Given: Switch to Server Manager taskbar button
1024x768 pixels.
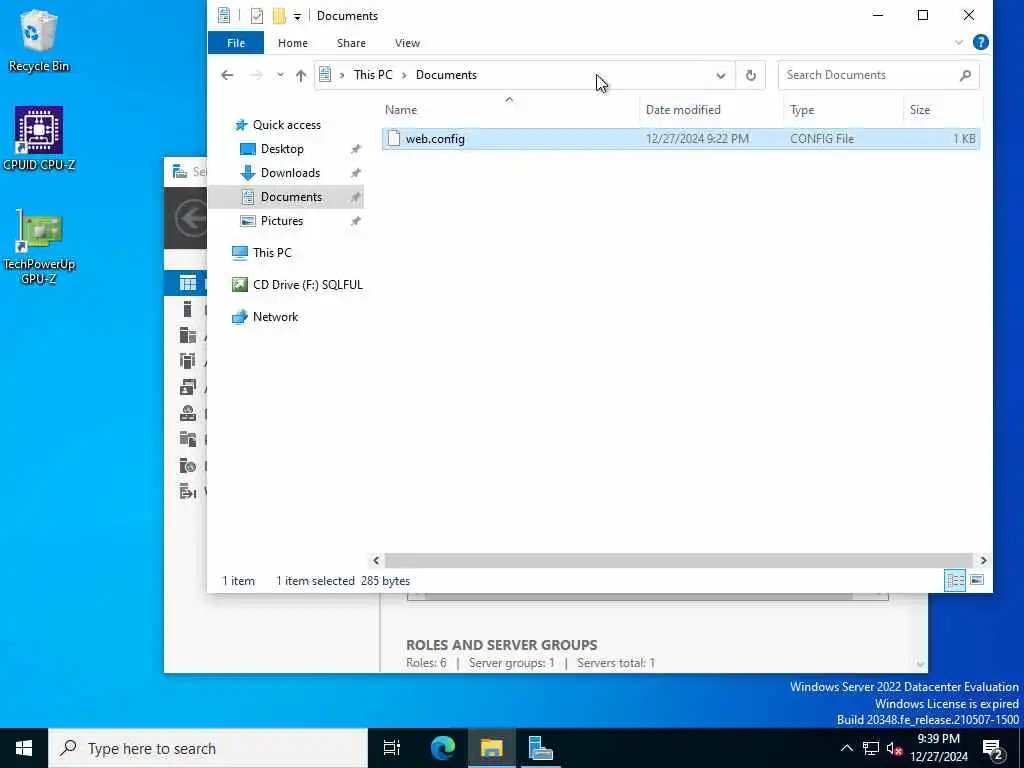Looking at the screenshot, I should 541,748.
